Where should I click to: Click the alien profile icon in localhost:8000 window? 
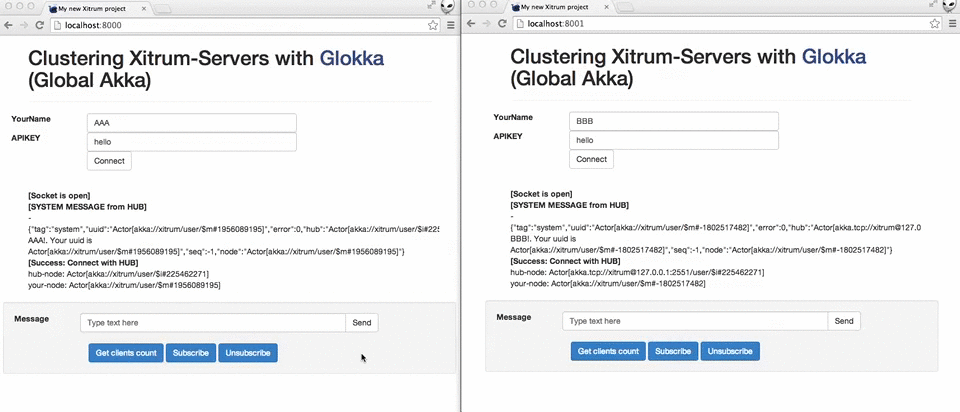(x=449, y=7)
